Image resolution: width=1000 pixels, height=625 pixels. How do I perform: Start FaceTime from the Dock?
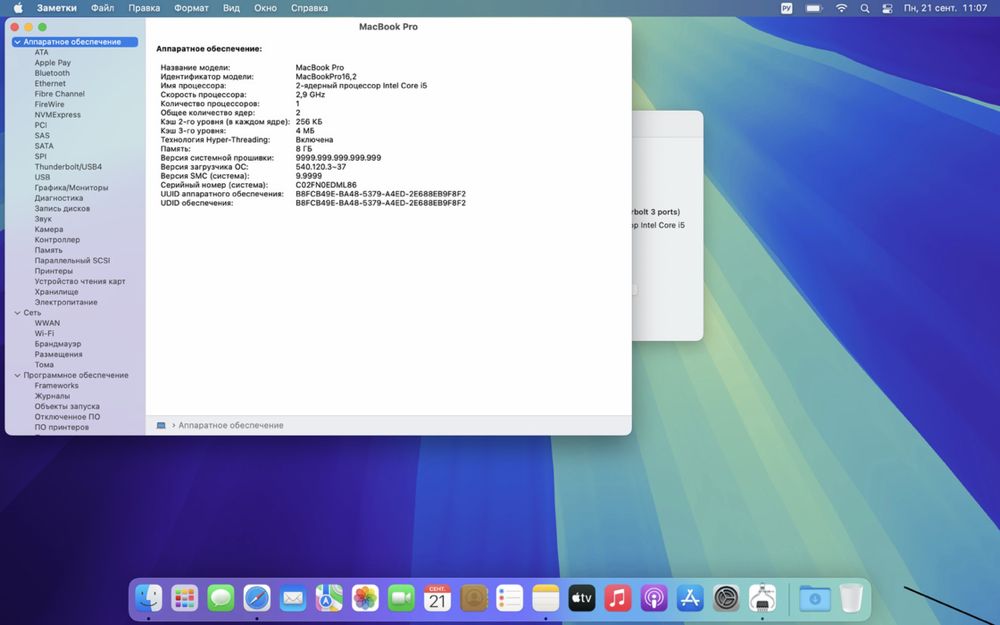click(401, 598)
